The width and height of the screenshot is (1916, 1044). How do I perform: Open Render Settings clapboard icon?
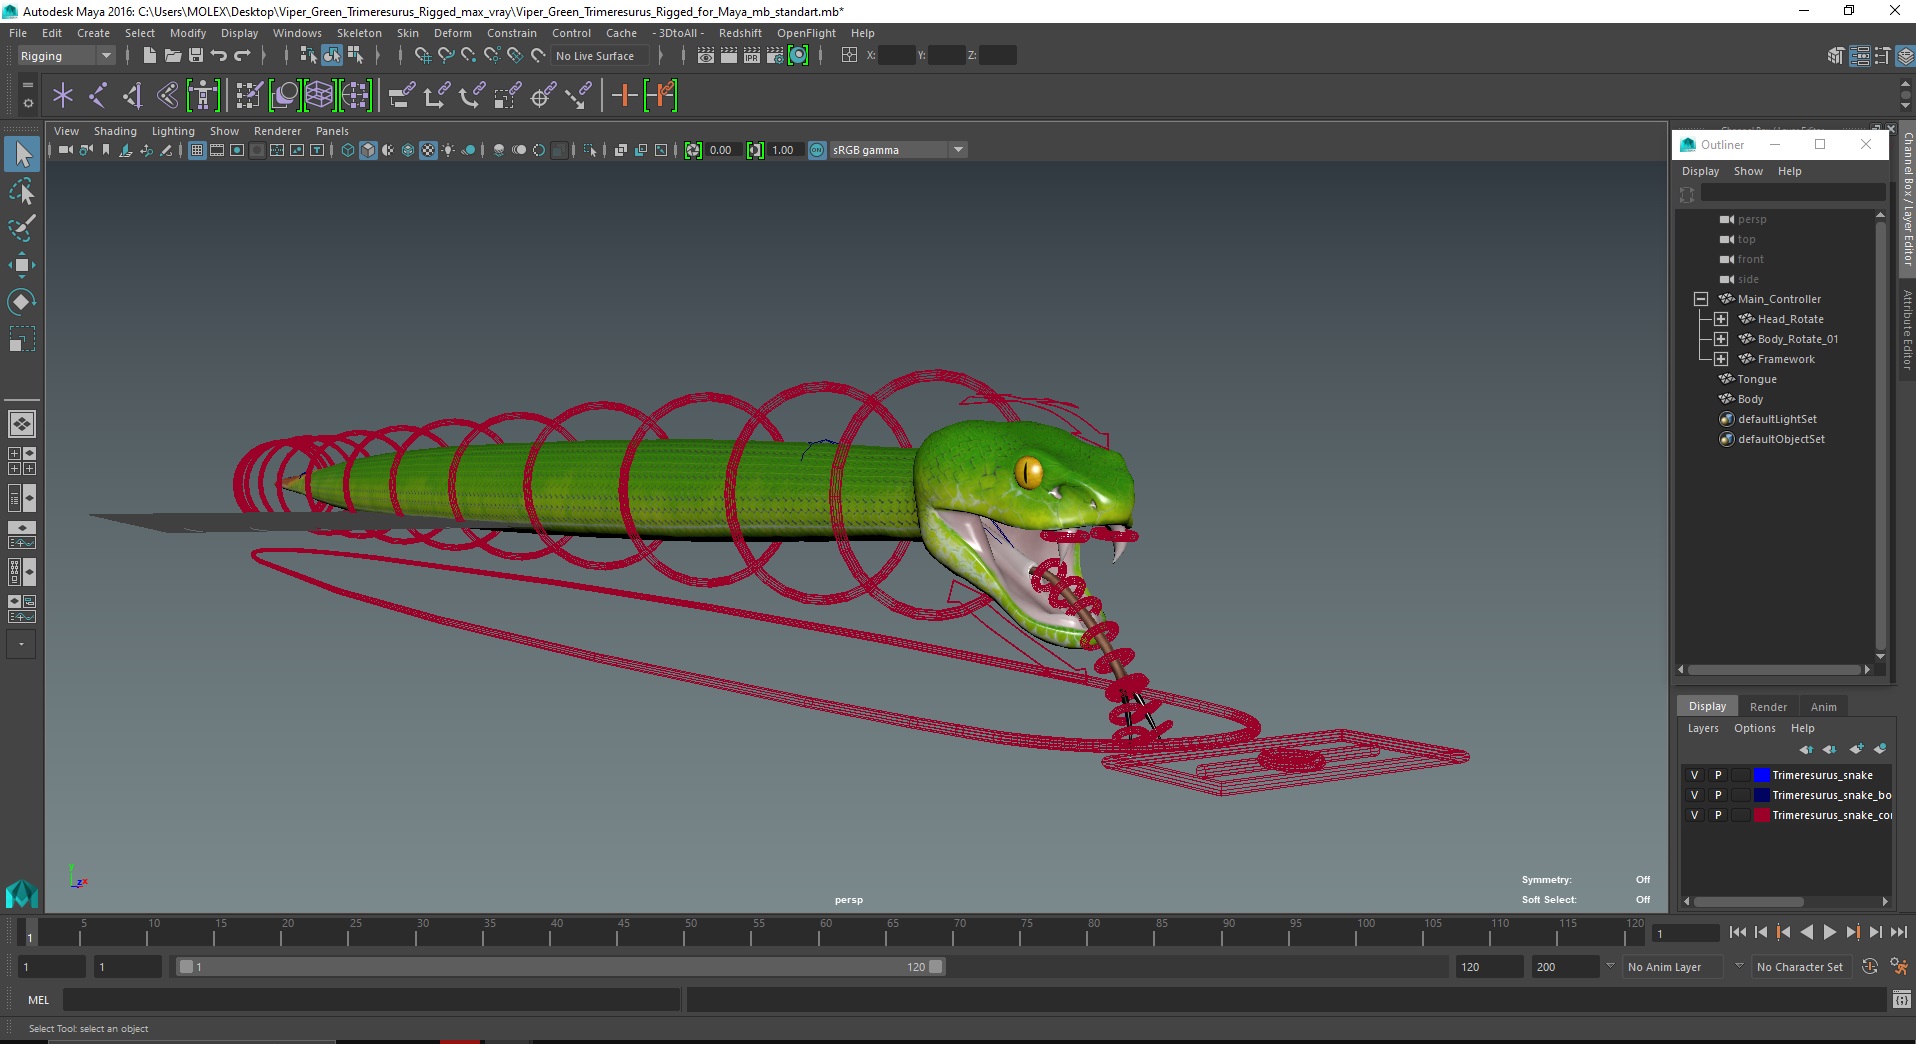tap(775, 56)
